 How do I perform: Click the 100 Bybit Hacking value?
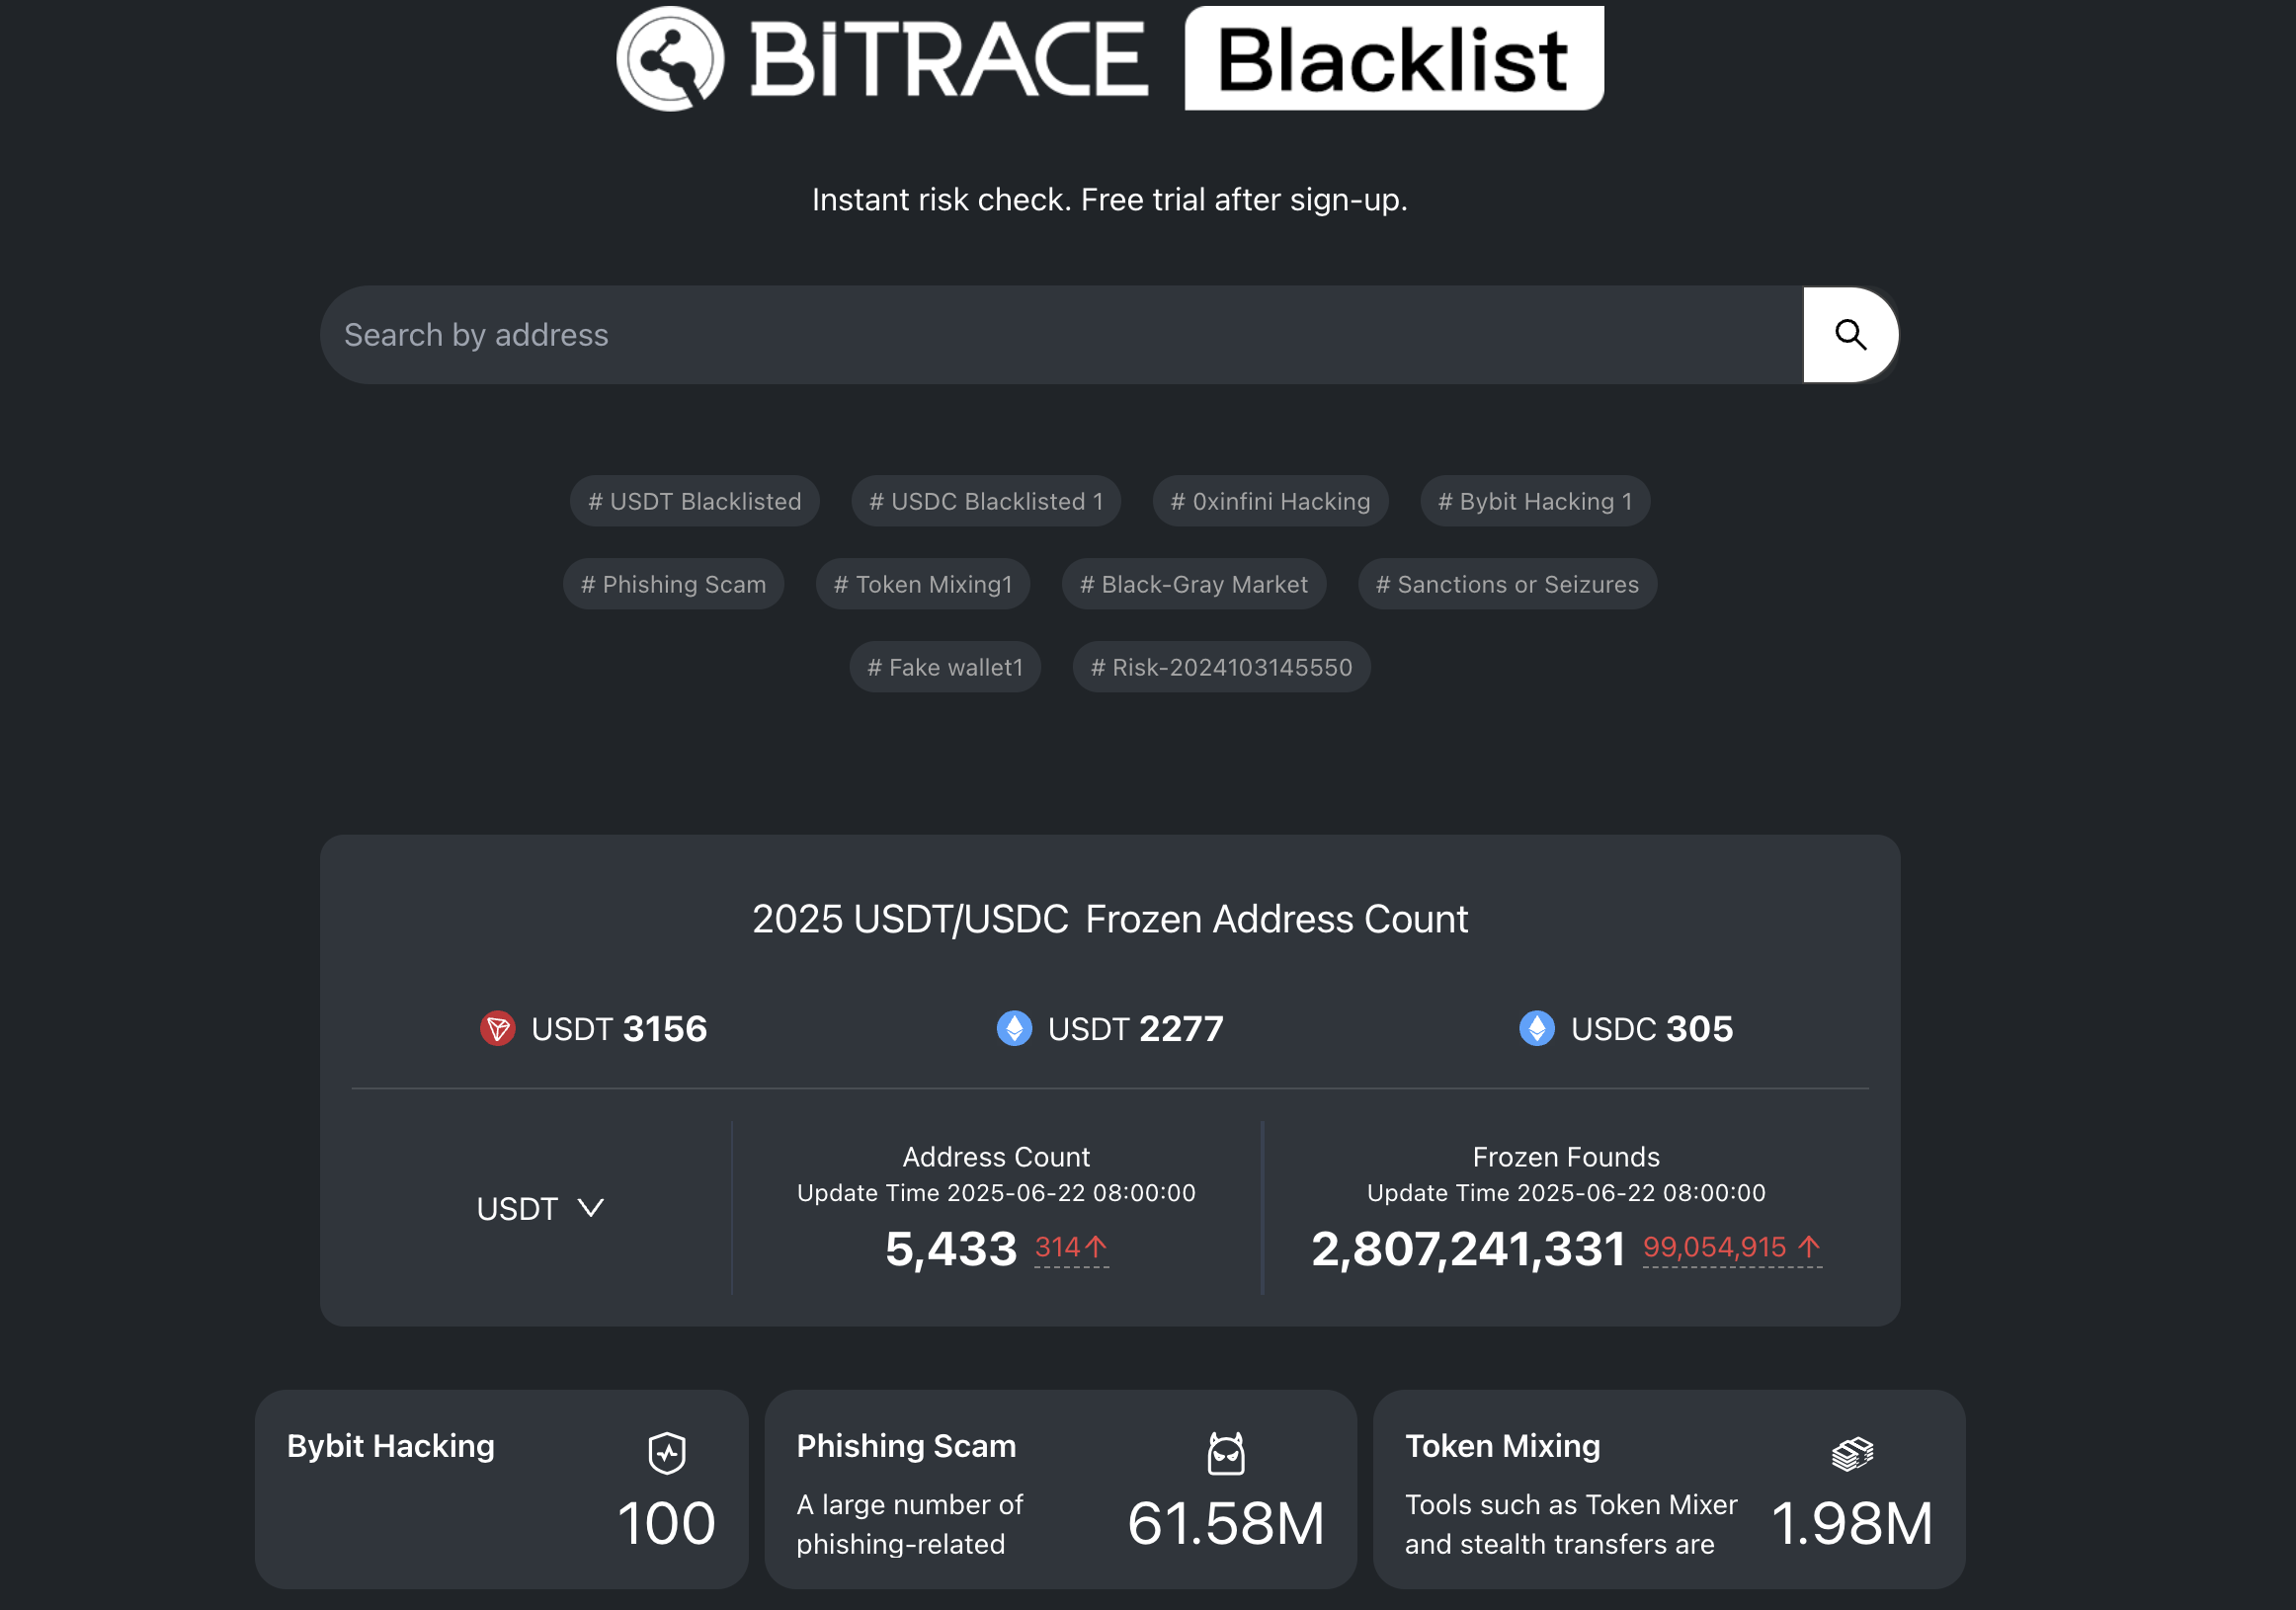(x=667, y=1523)
